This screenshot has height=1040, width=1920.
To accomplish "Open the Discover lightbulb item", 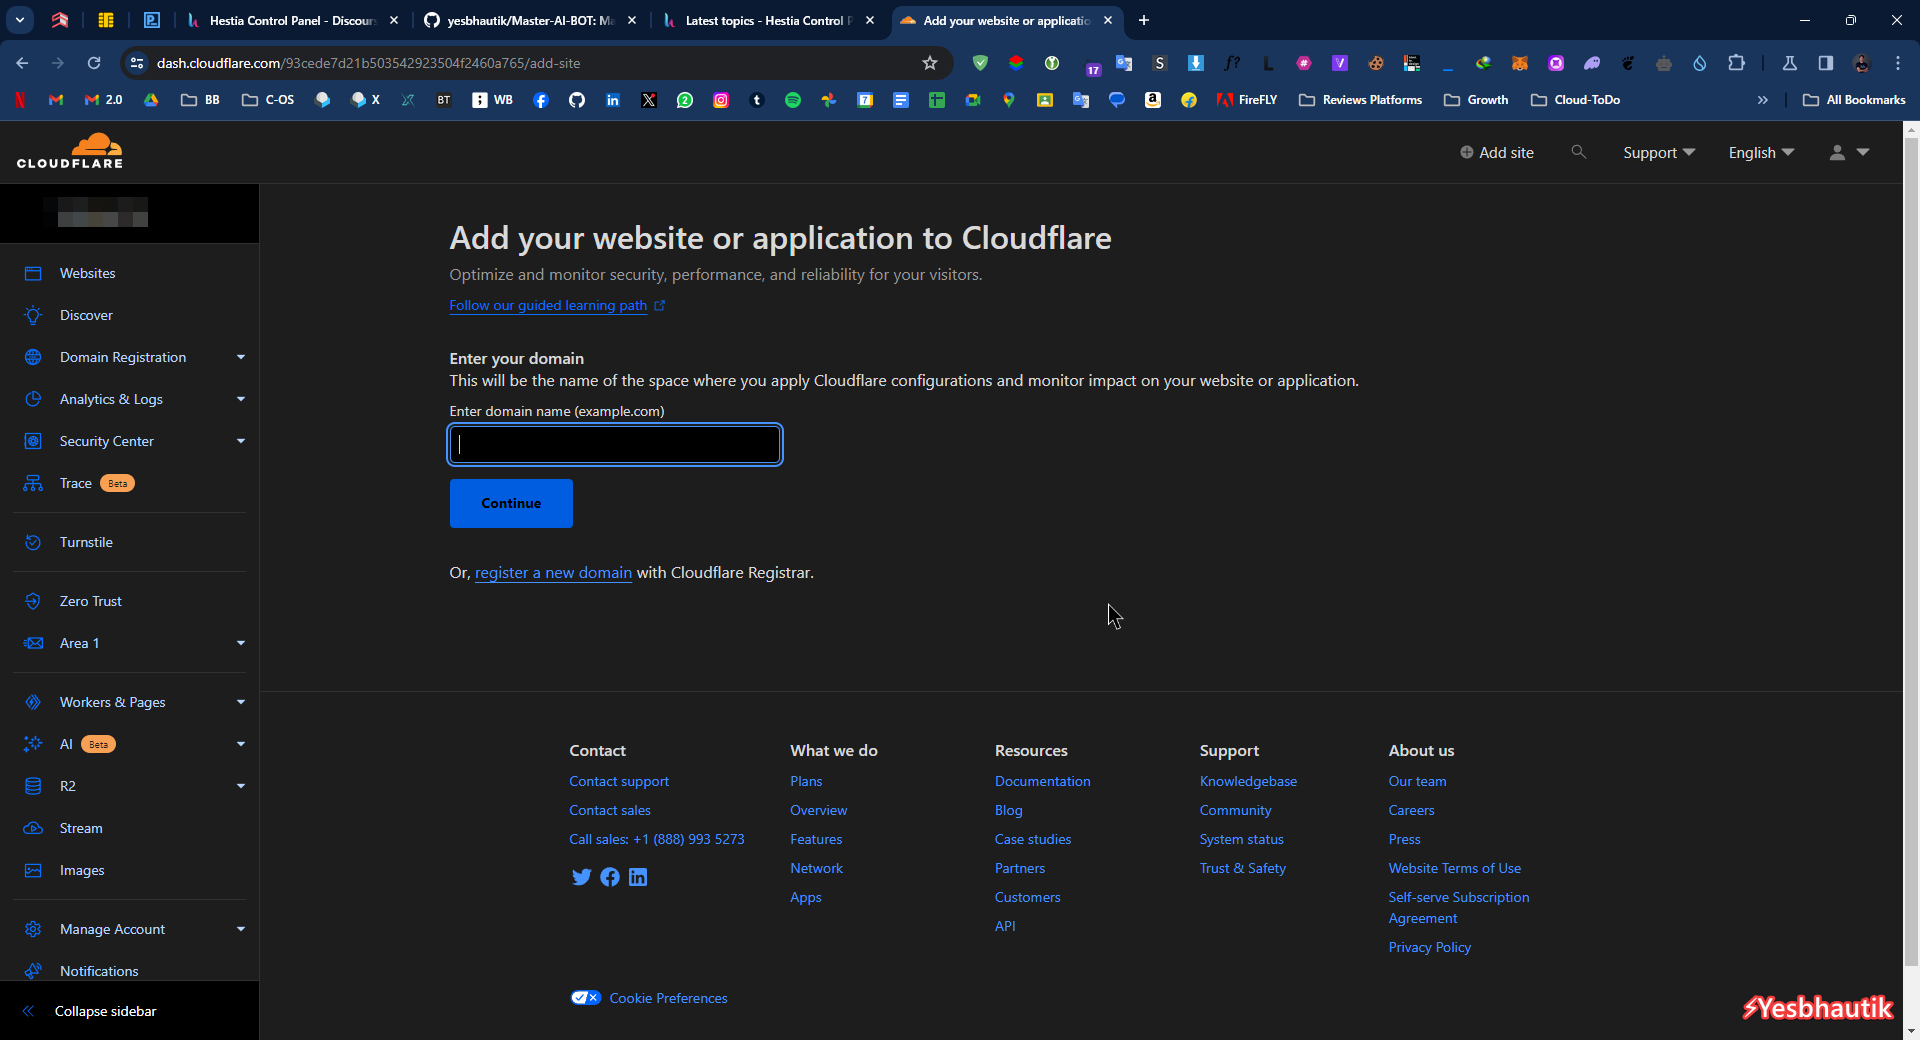I will coord(86,315).
